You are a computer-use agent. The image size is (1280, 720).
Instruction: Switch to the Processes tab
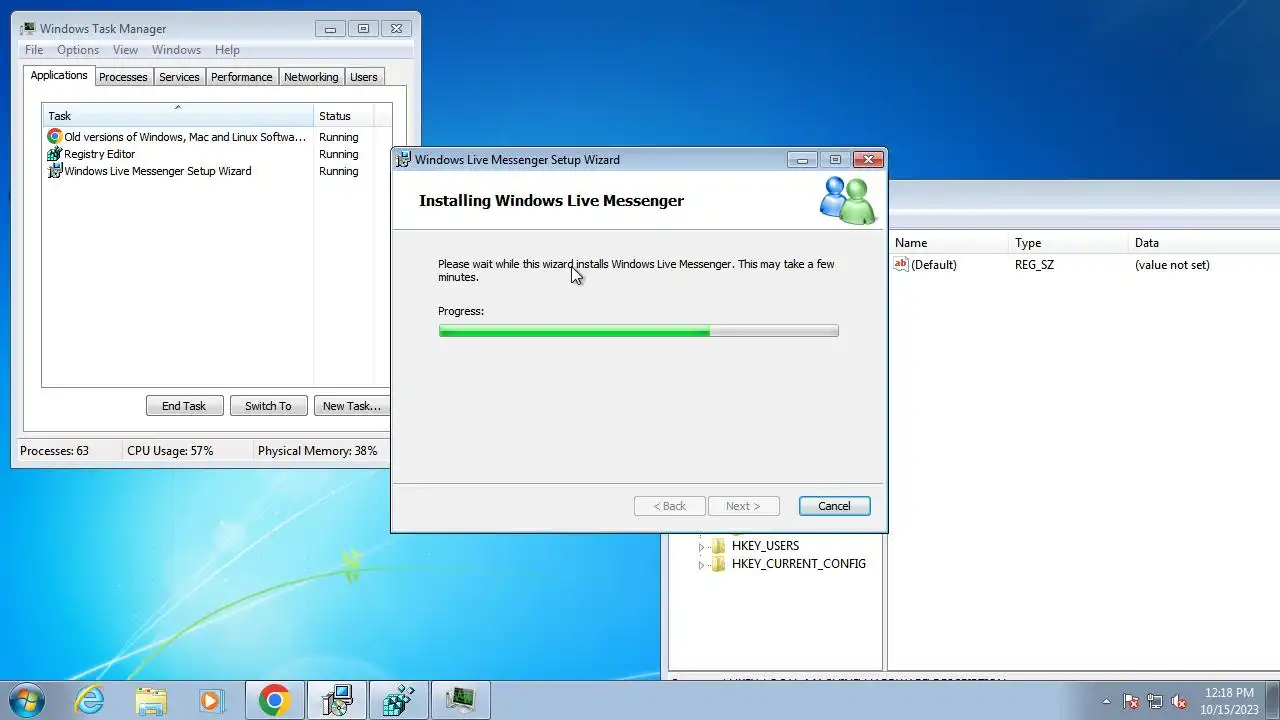click(x=123, y=77)
